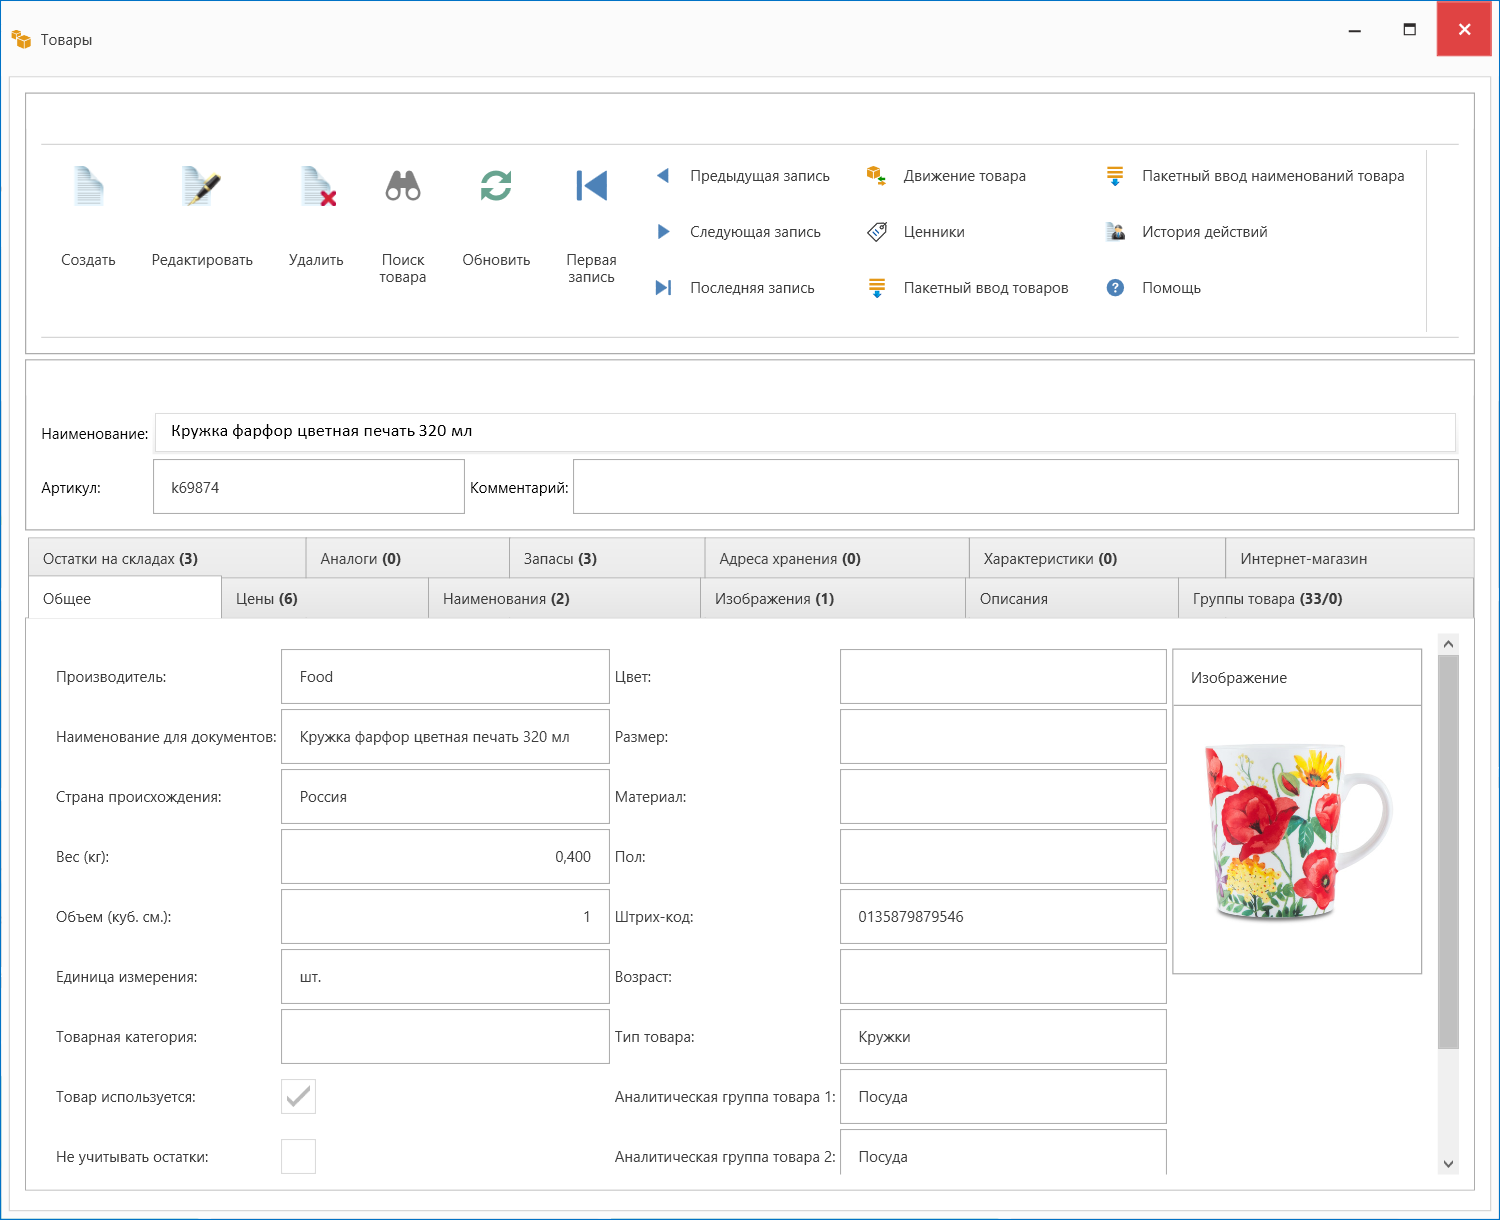
Task: Open the 'Наименования (2)' tab
Action: [564, 598]
